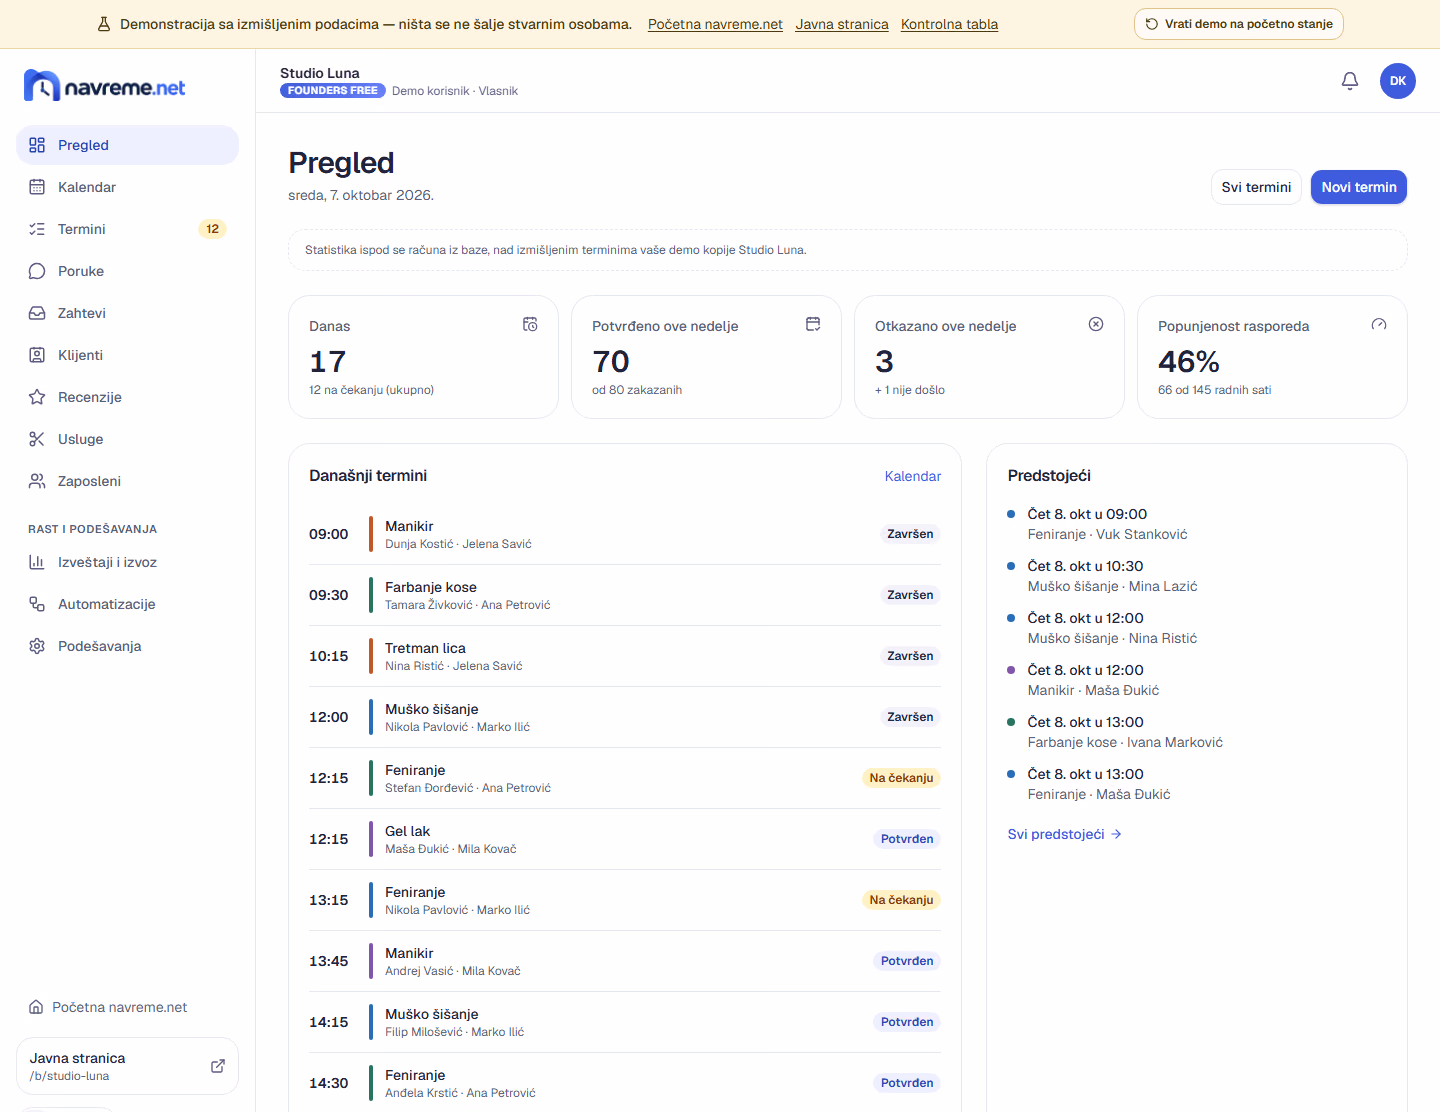Image resolution: width=1440 pixels, height=1112 pixels.
Task: Click calendar-check icon in Potvrđeno ove nedelje card
Action: coord(813,324)
